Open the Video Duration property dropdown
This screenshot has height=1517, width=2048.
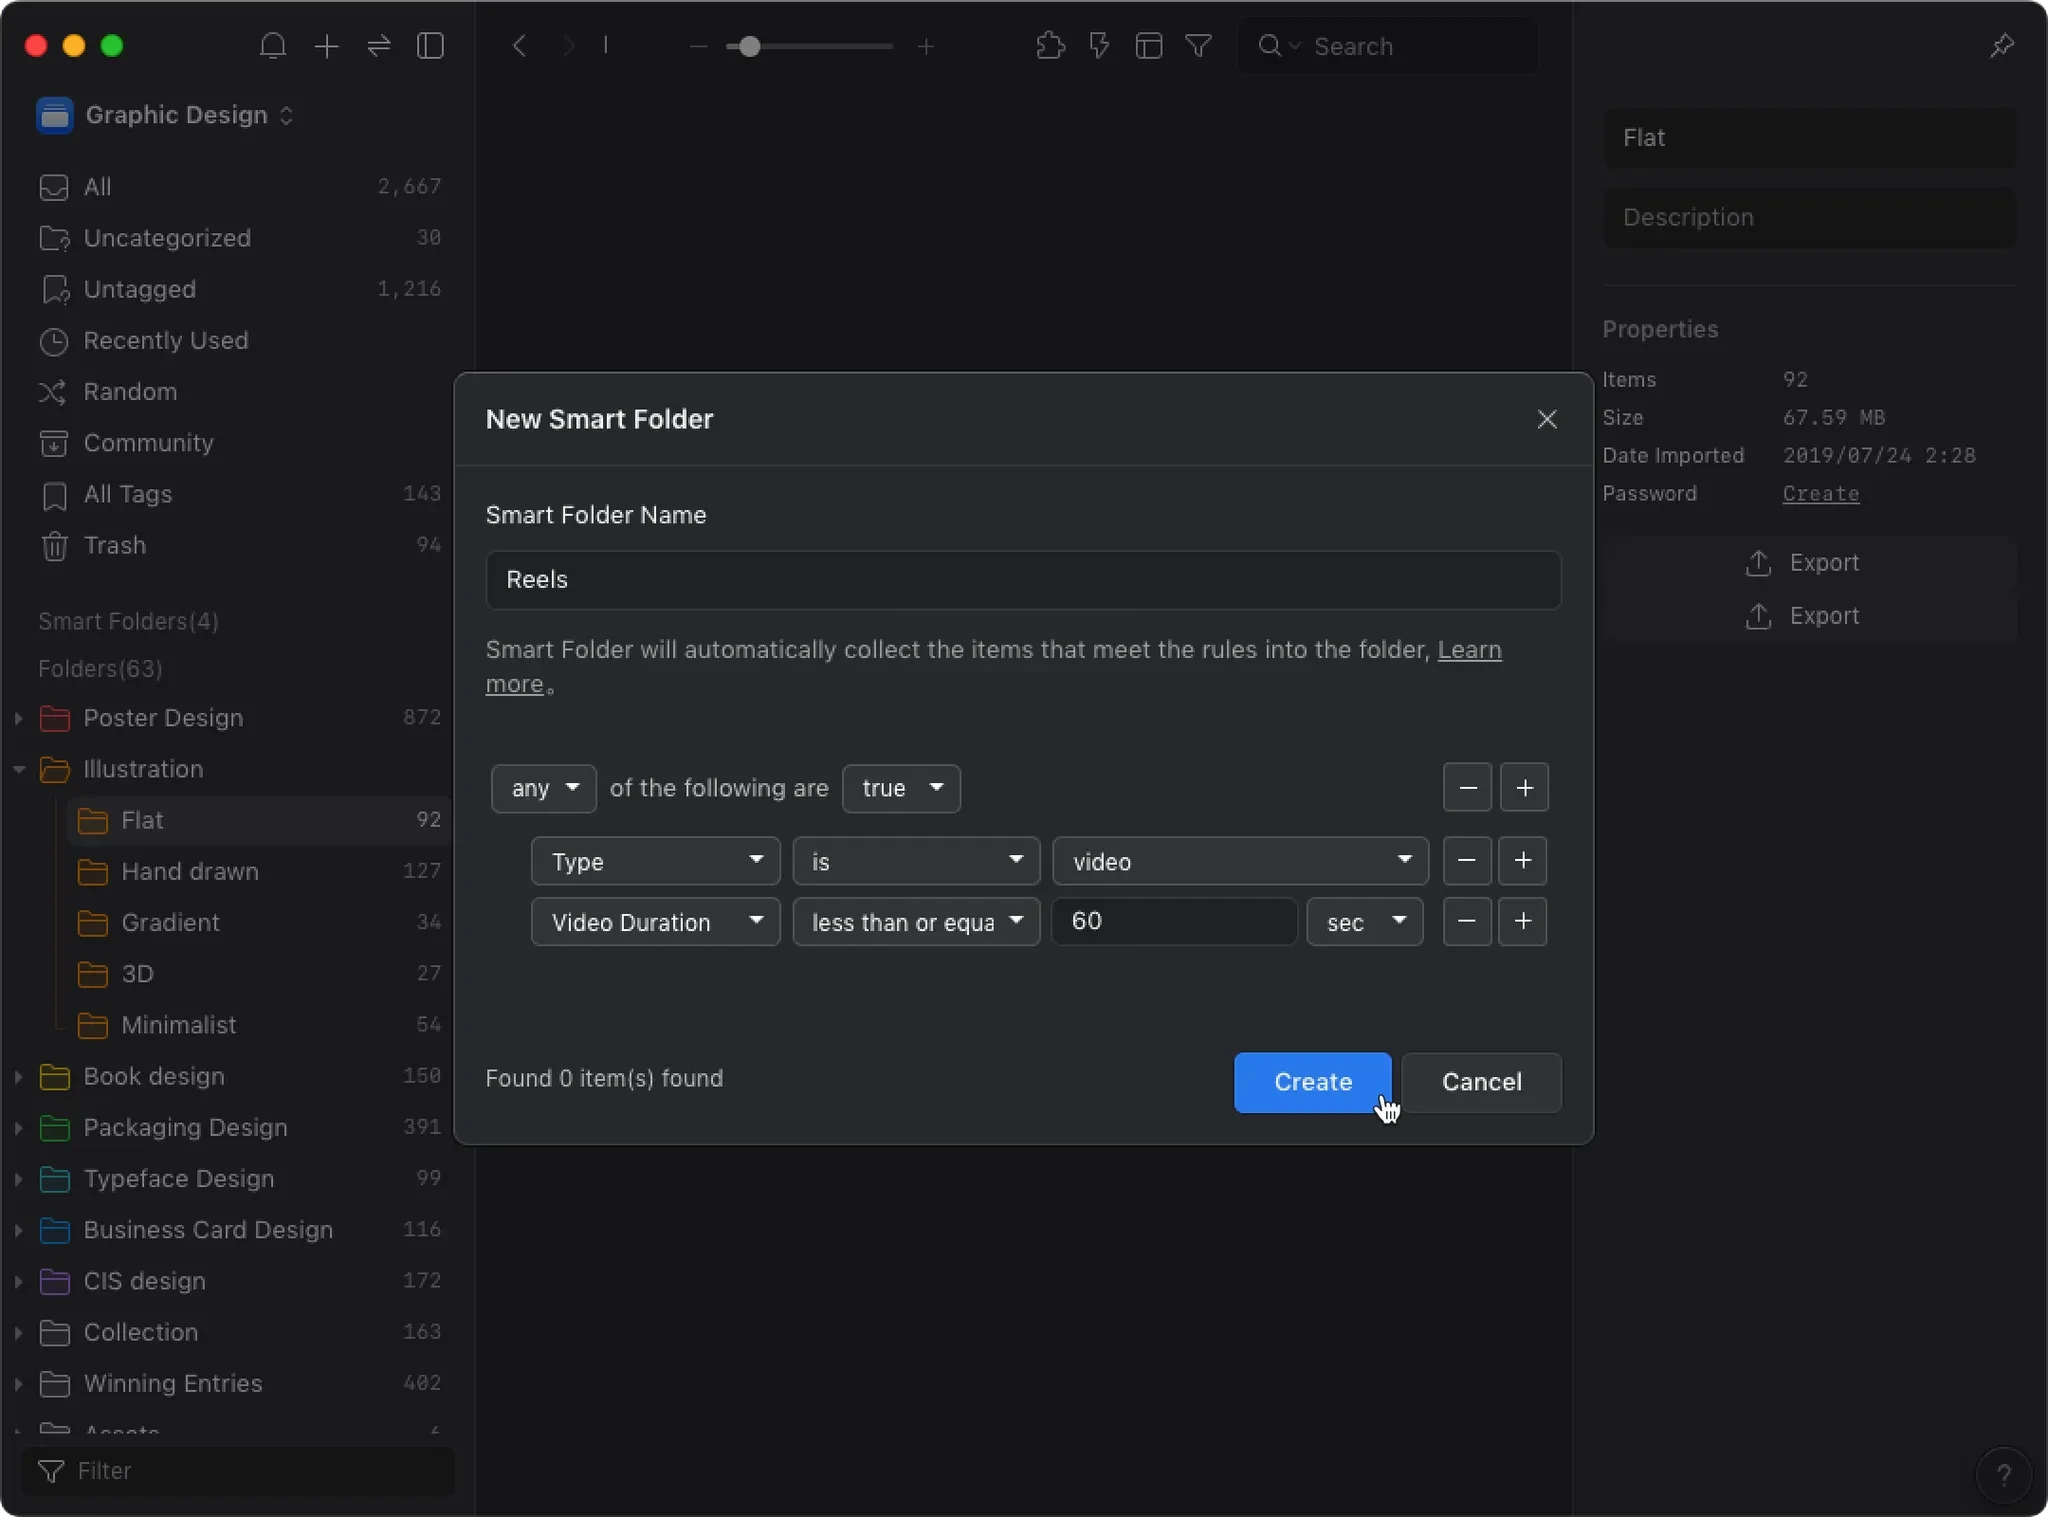click(x=655, y=921)
